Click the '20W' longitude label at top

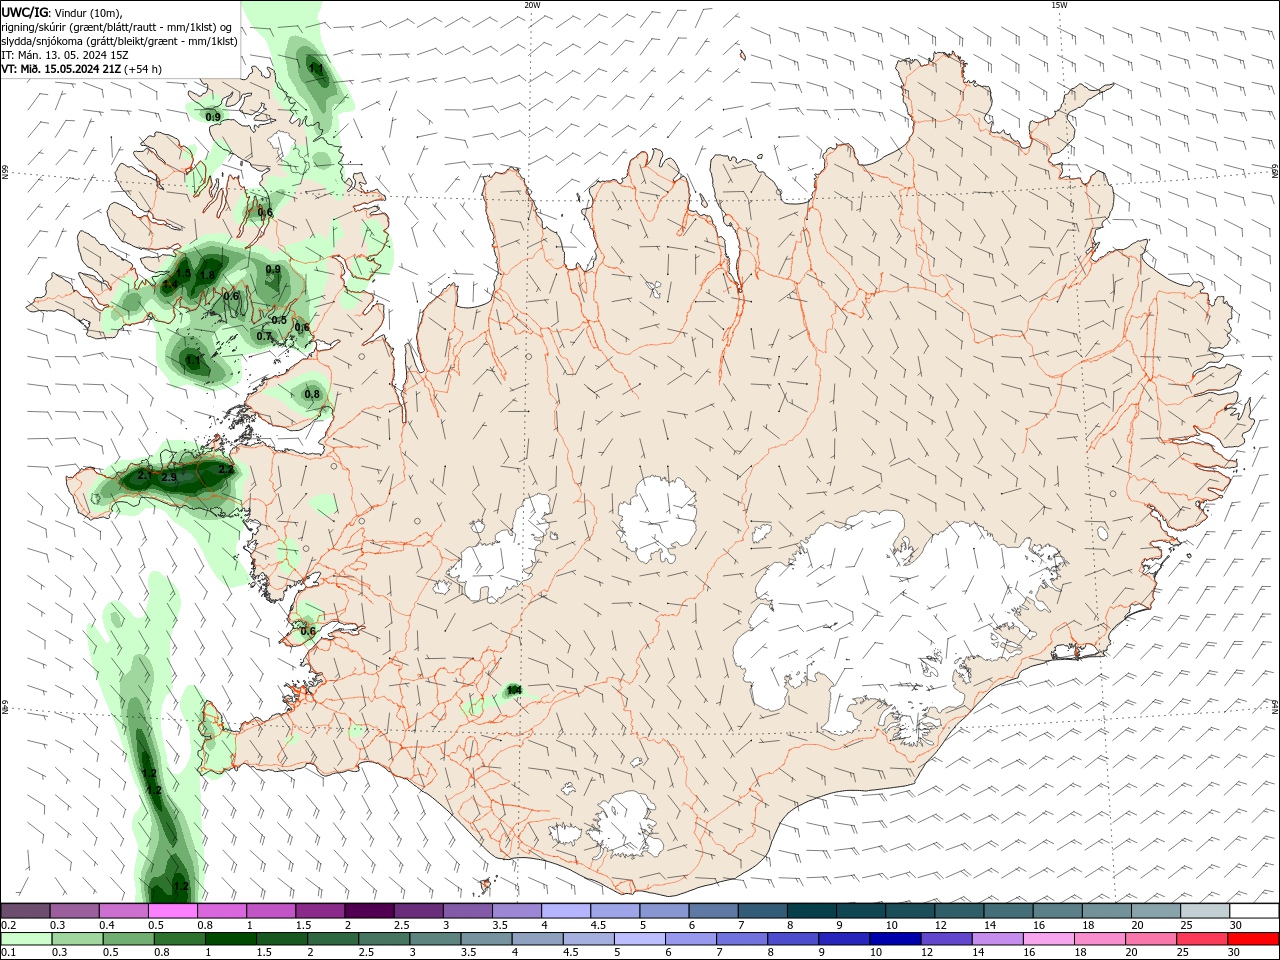(532, 5)
